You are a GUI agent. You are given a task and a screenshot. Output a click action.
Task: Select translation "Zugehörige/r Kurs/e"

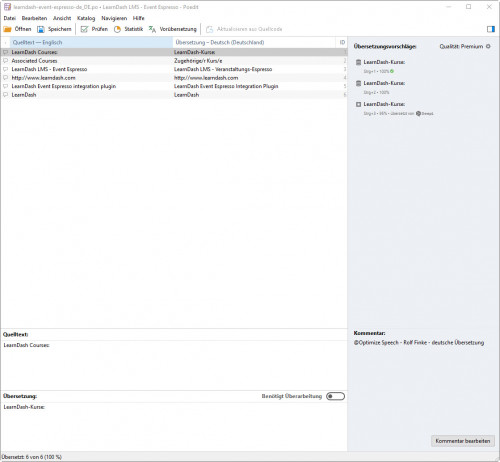[198, 61]
